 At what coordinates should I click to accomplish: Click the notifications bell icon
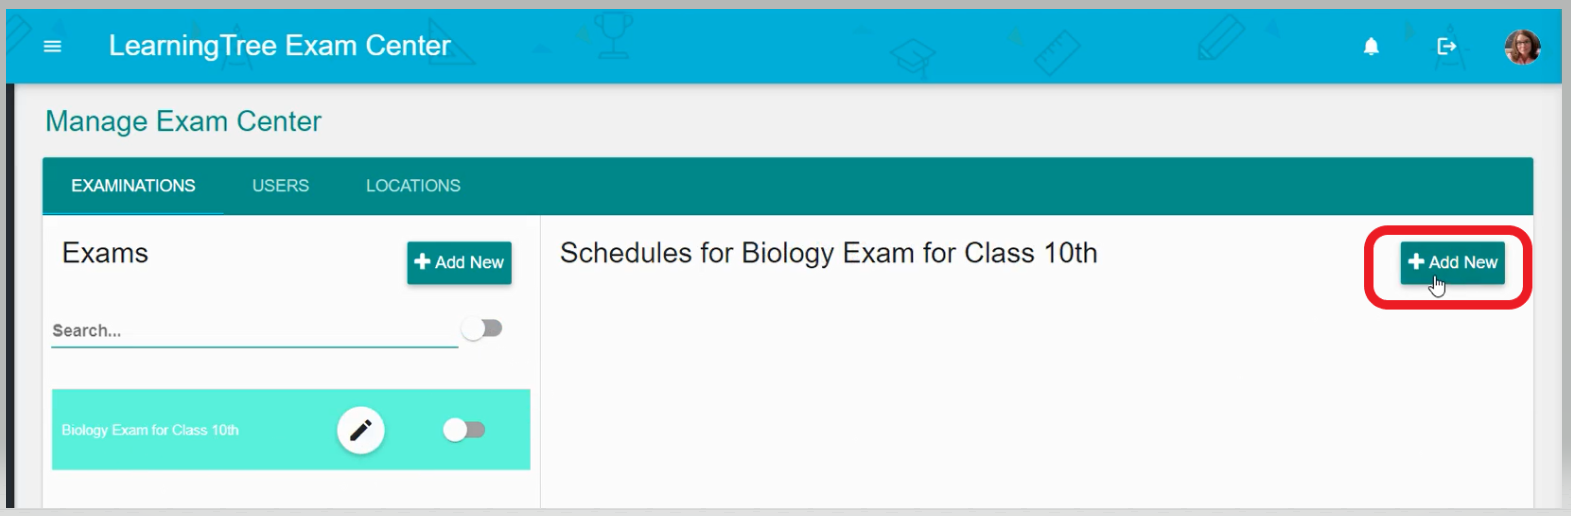1371,46
